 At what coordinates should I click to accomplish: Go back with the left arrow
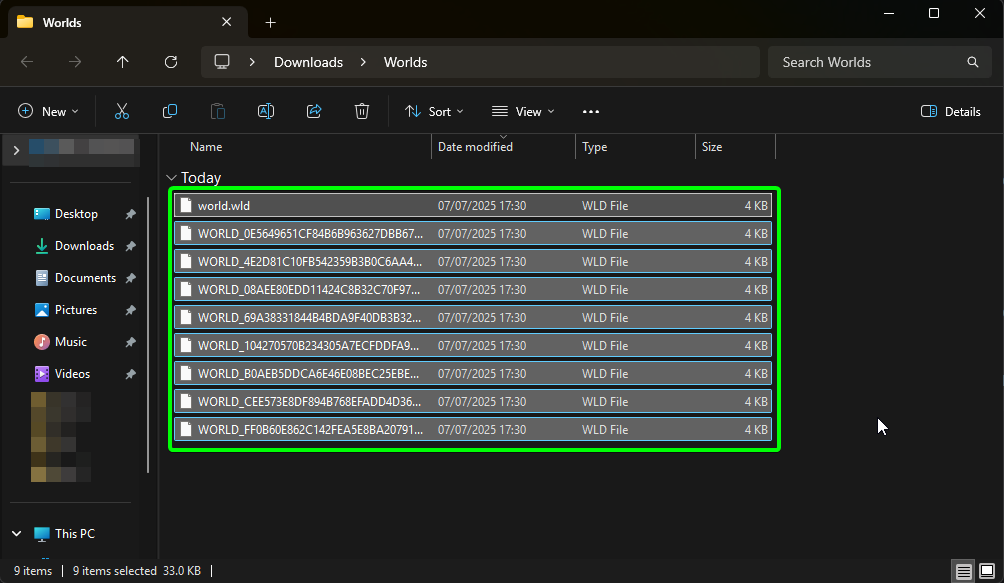point(27,62)
